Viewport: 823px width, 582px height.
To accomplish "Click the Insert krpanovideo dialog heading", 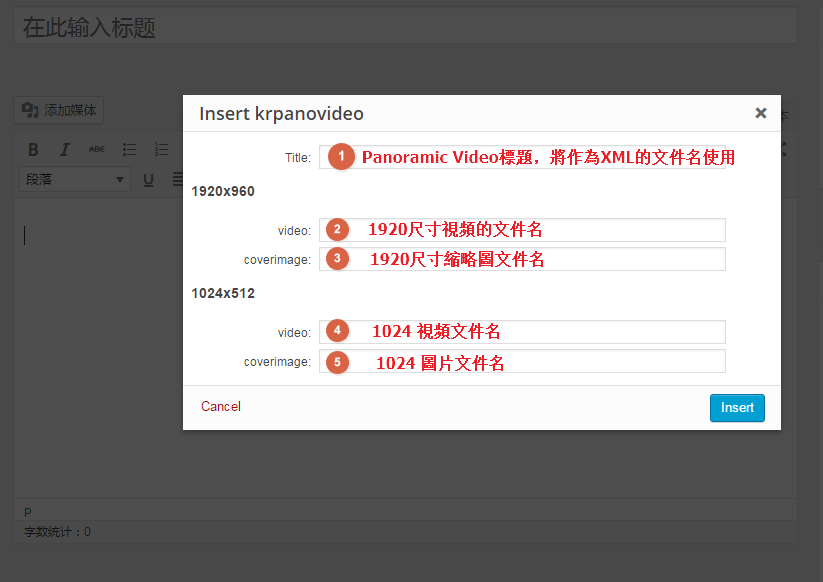I will [x=281, y=113].
